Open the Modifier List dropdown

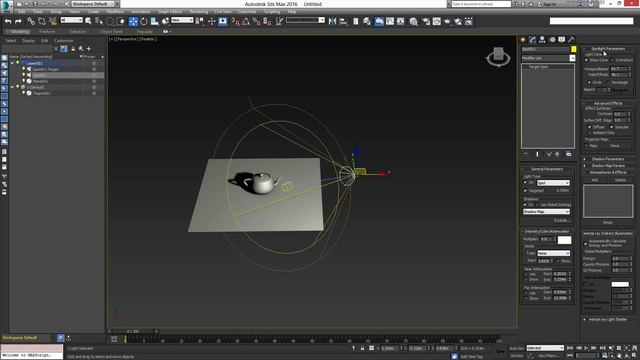(548, 58)
